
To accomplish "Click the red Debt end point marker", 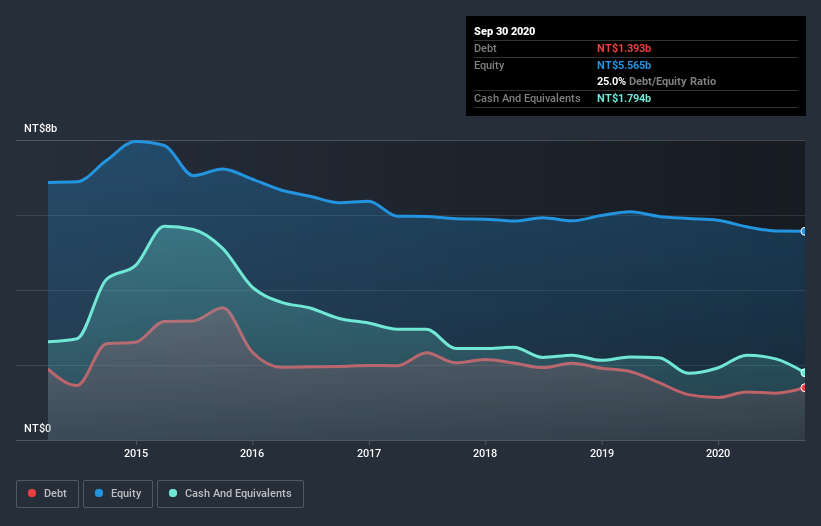I will point(804,388).
